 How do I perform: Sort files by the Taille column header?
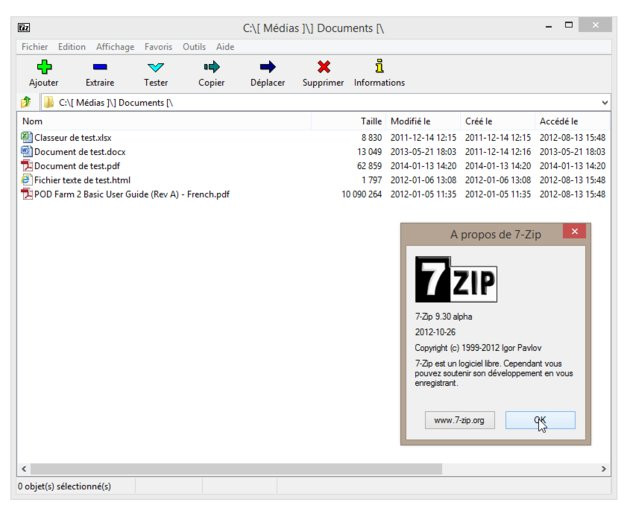pyautogui.click(x=349, y=121)
